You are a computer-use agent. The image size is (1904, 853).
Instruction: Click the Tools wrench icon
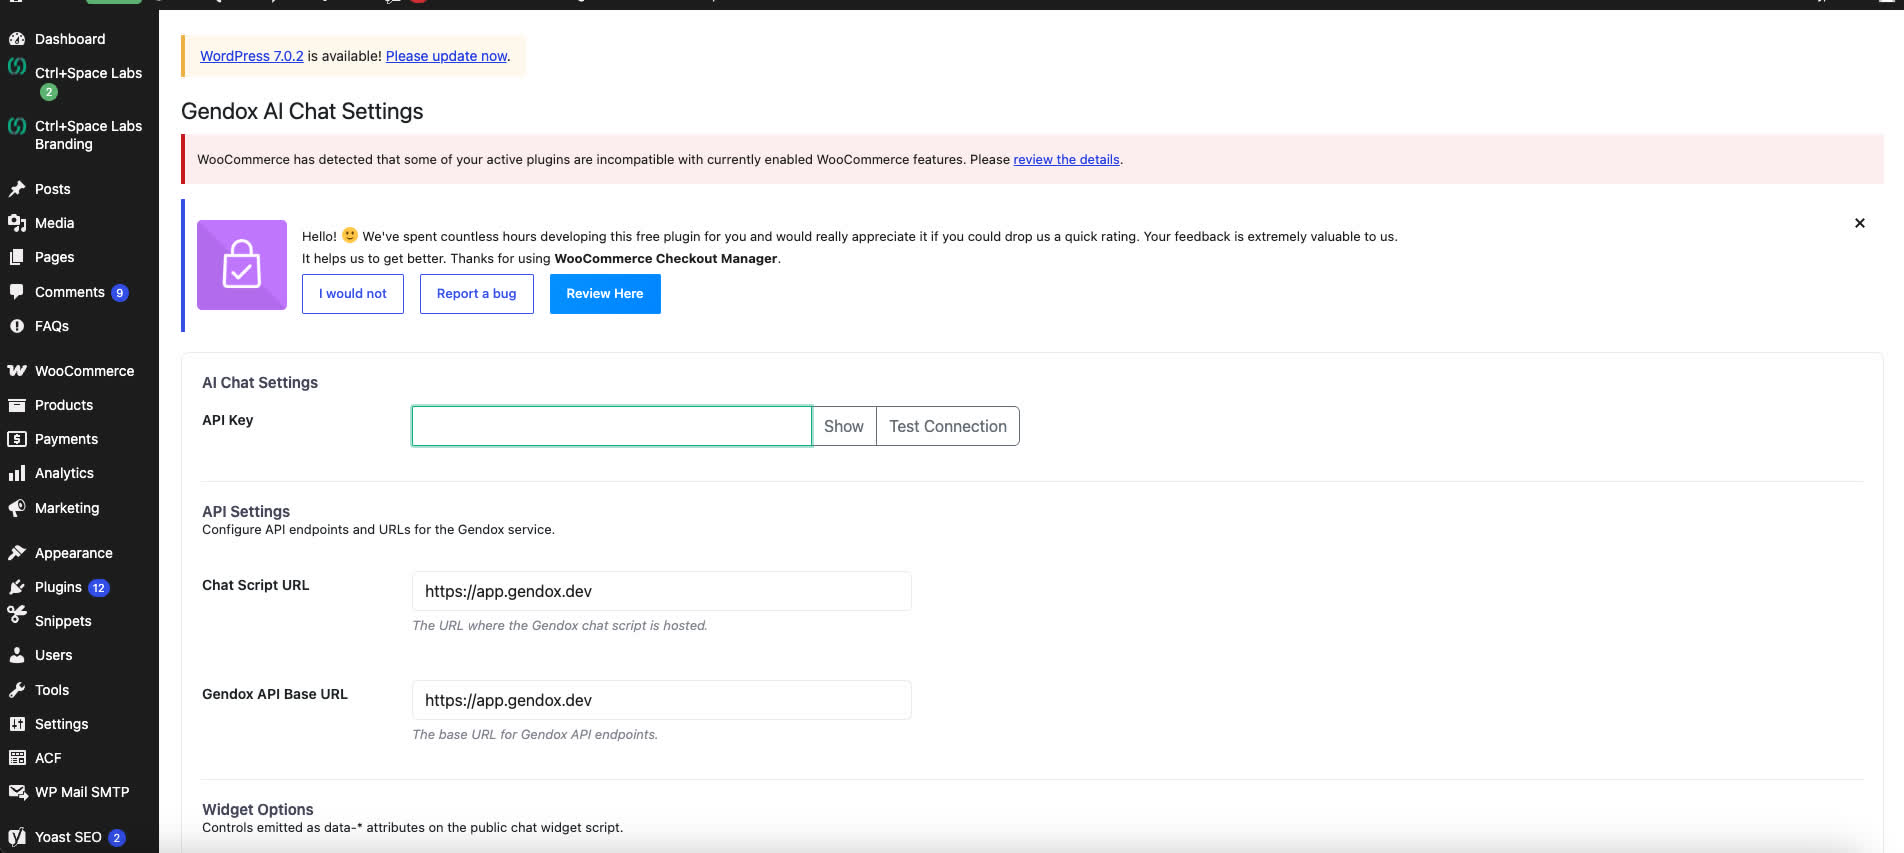(x=17, y=690)
